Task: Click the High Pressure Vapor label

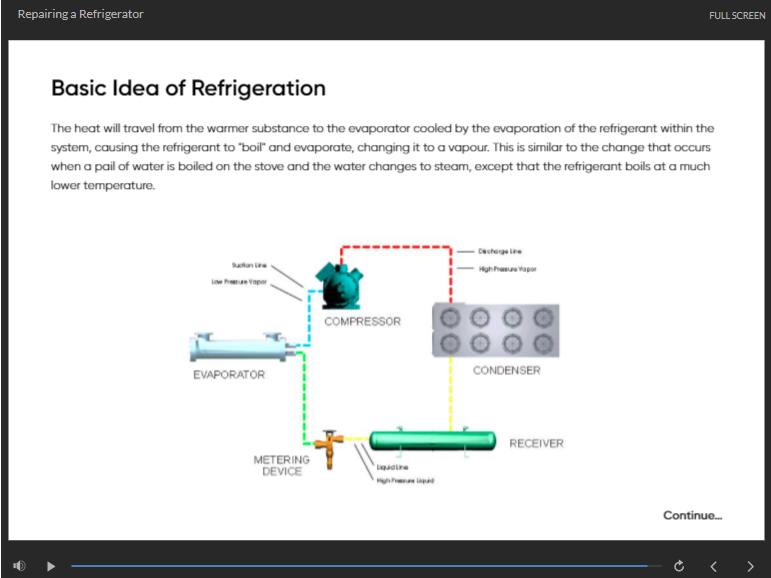Action: [x=507, y=269]
